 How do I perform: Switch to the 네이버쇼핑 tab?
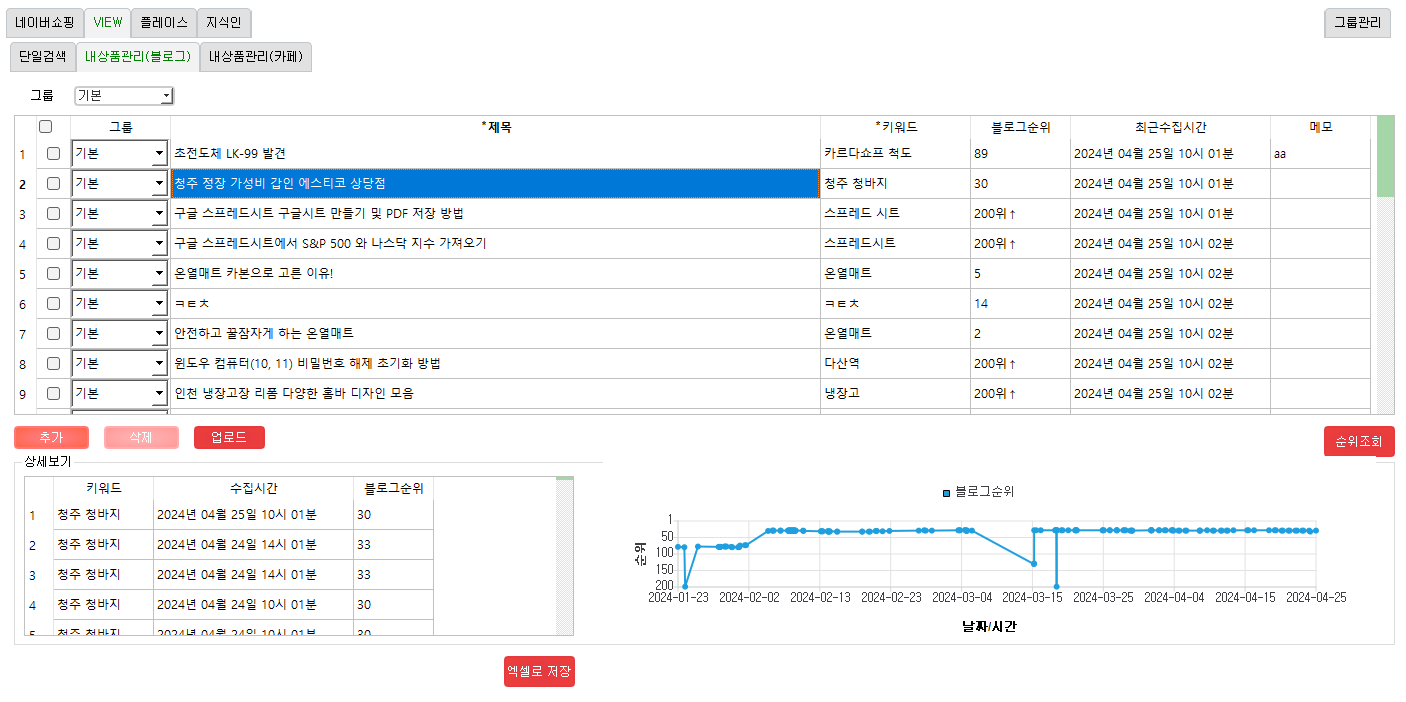44,23
